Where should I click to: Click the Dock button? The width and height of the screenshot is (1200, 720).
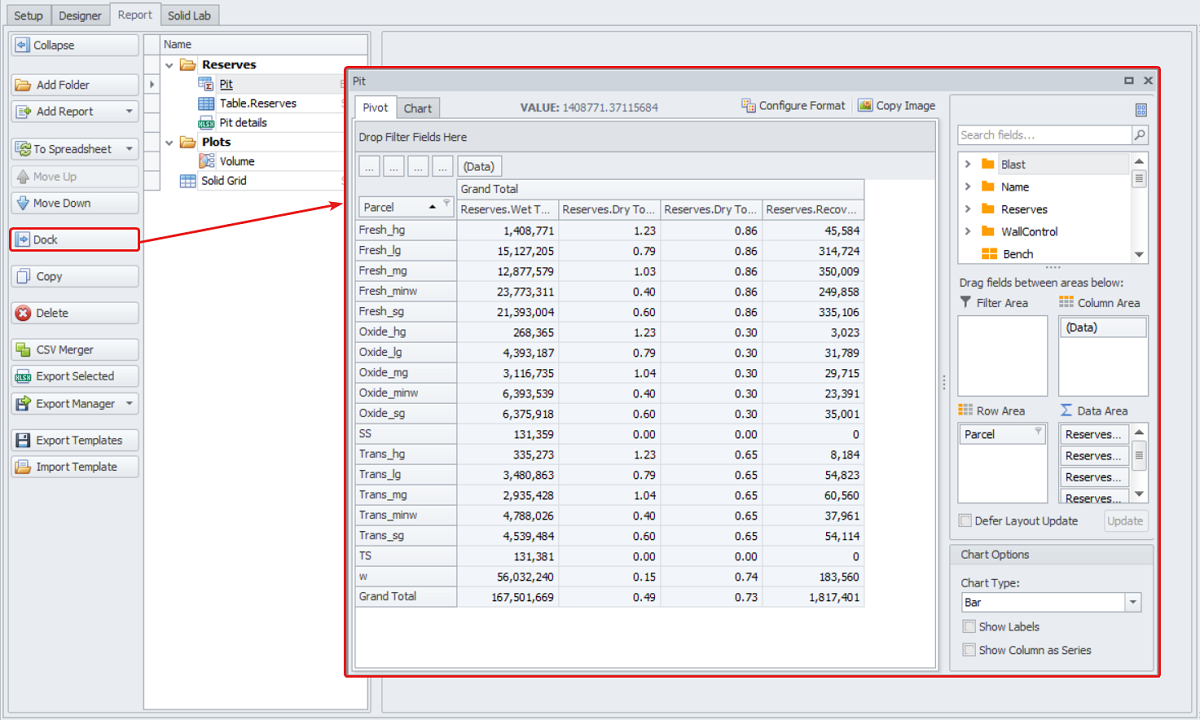pos(74,240)
